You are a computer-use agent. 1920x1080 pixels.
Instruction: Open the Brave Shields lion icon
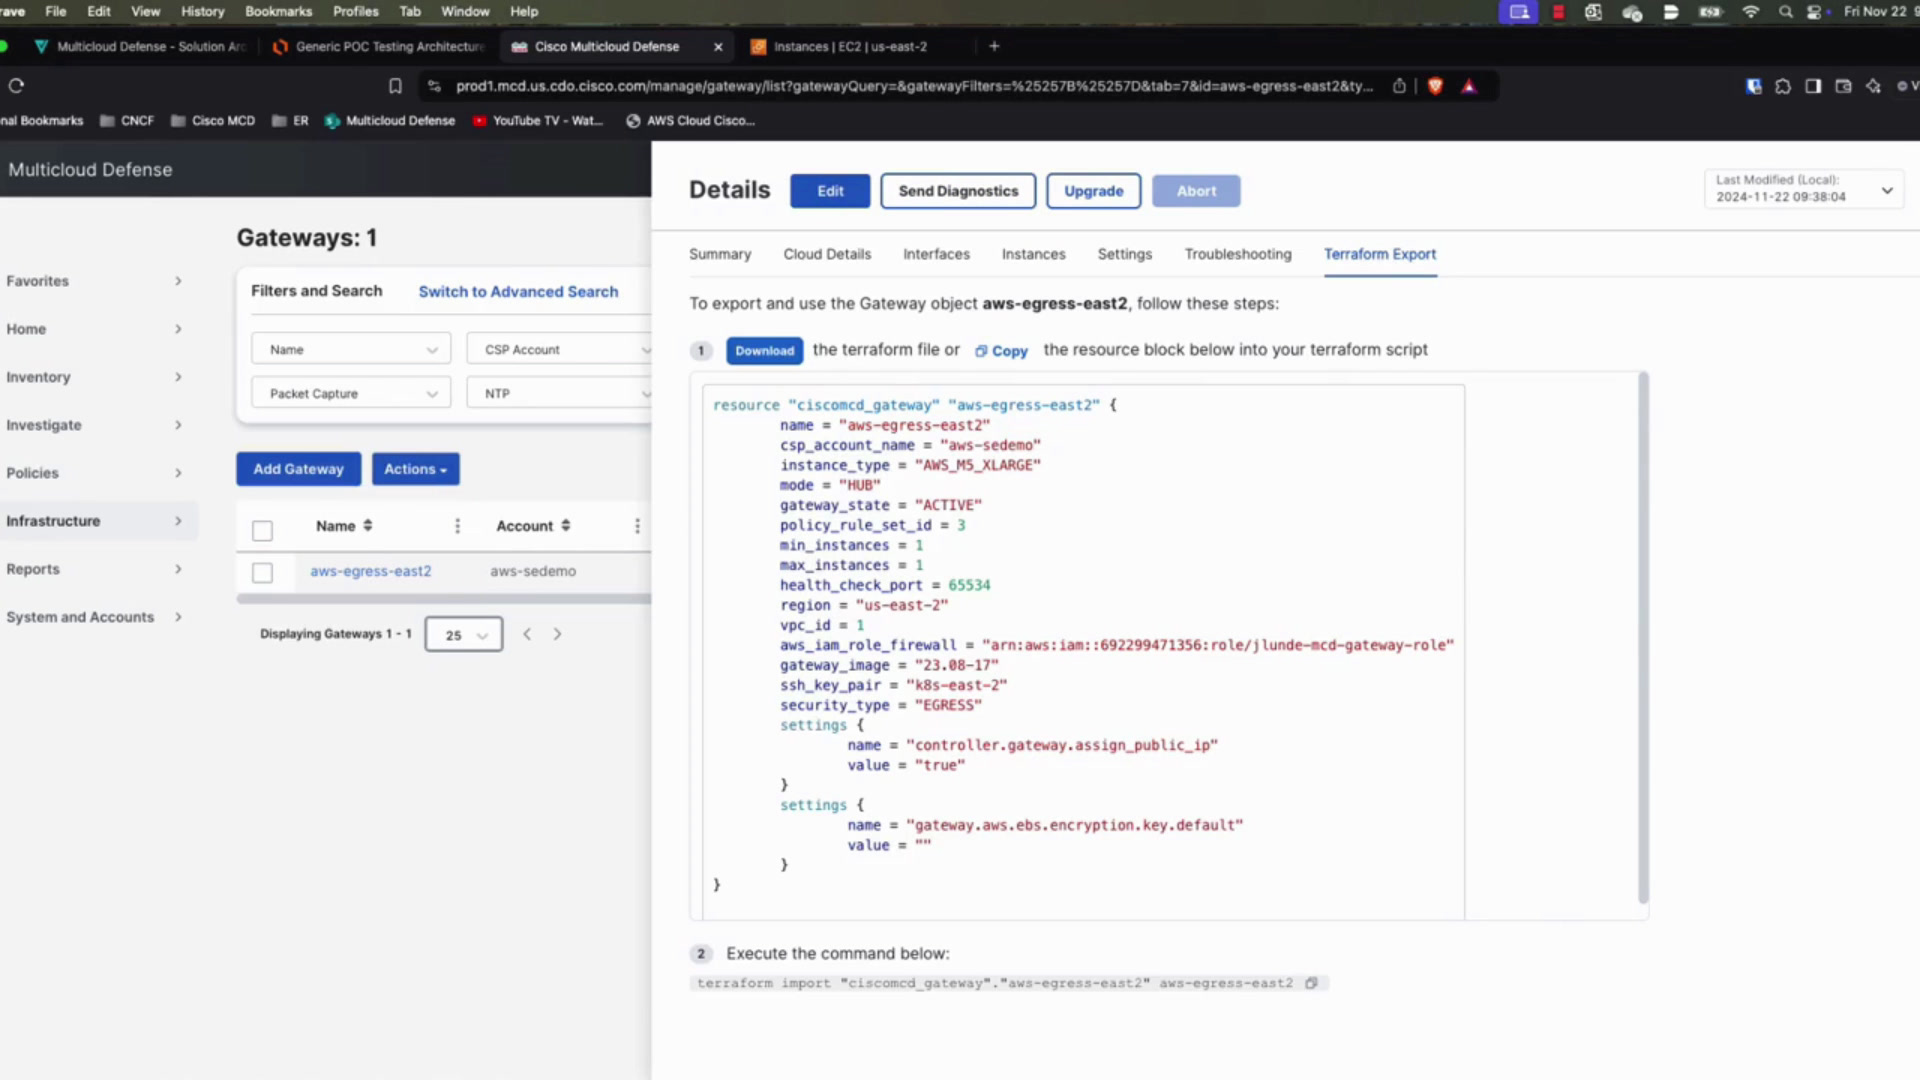1435,86
